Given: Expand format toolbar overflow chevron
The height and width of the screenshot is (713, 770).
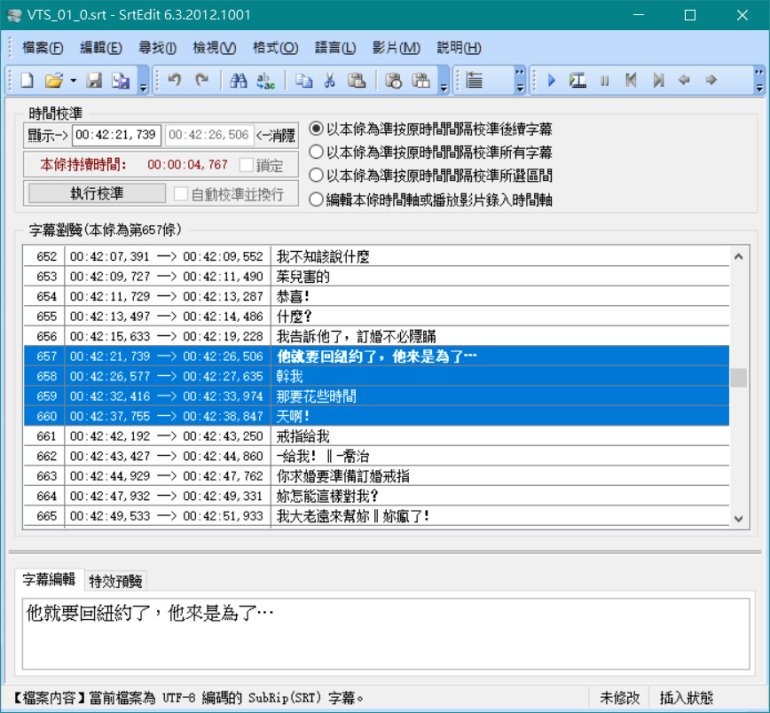Looking at the screenshot, I should (x=520, y=80).
